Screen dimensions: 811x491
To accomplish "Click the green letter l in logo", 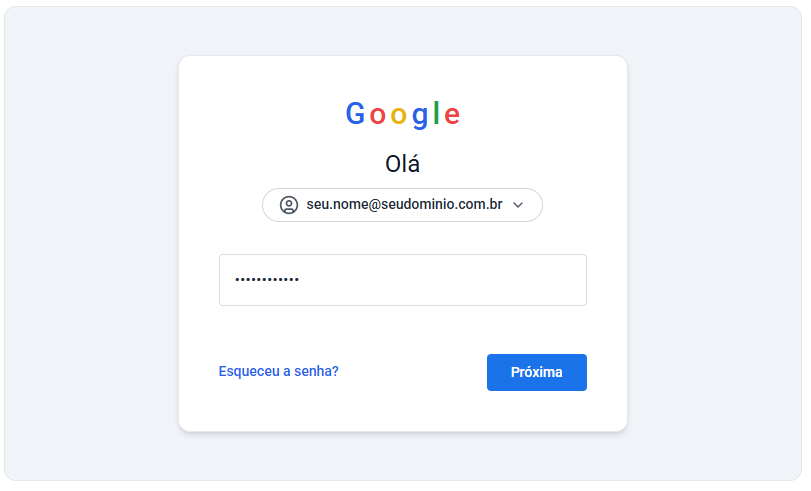I will coord(436,114).
